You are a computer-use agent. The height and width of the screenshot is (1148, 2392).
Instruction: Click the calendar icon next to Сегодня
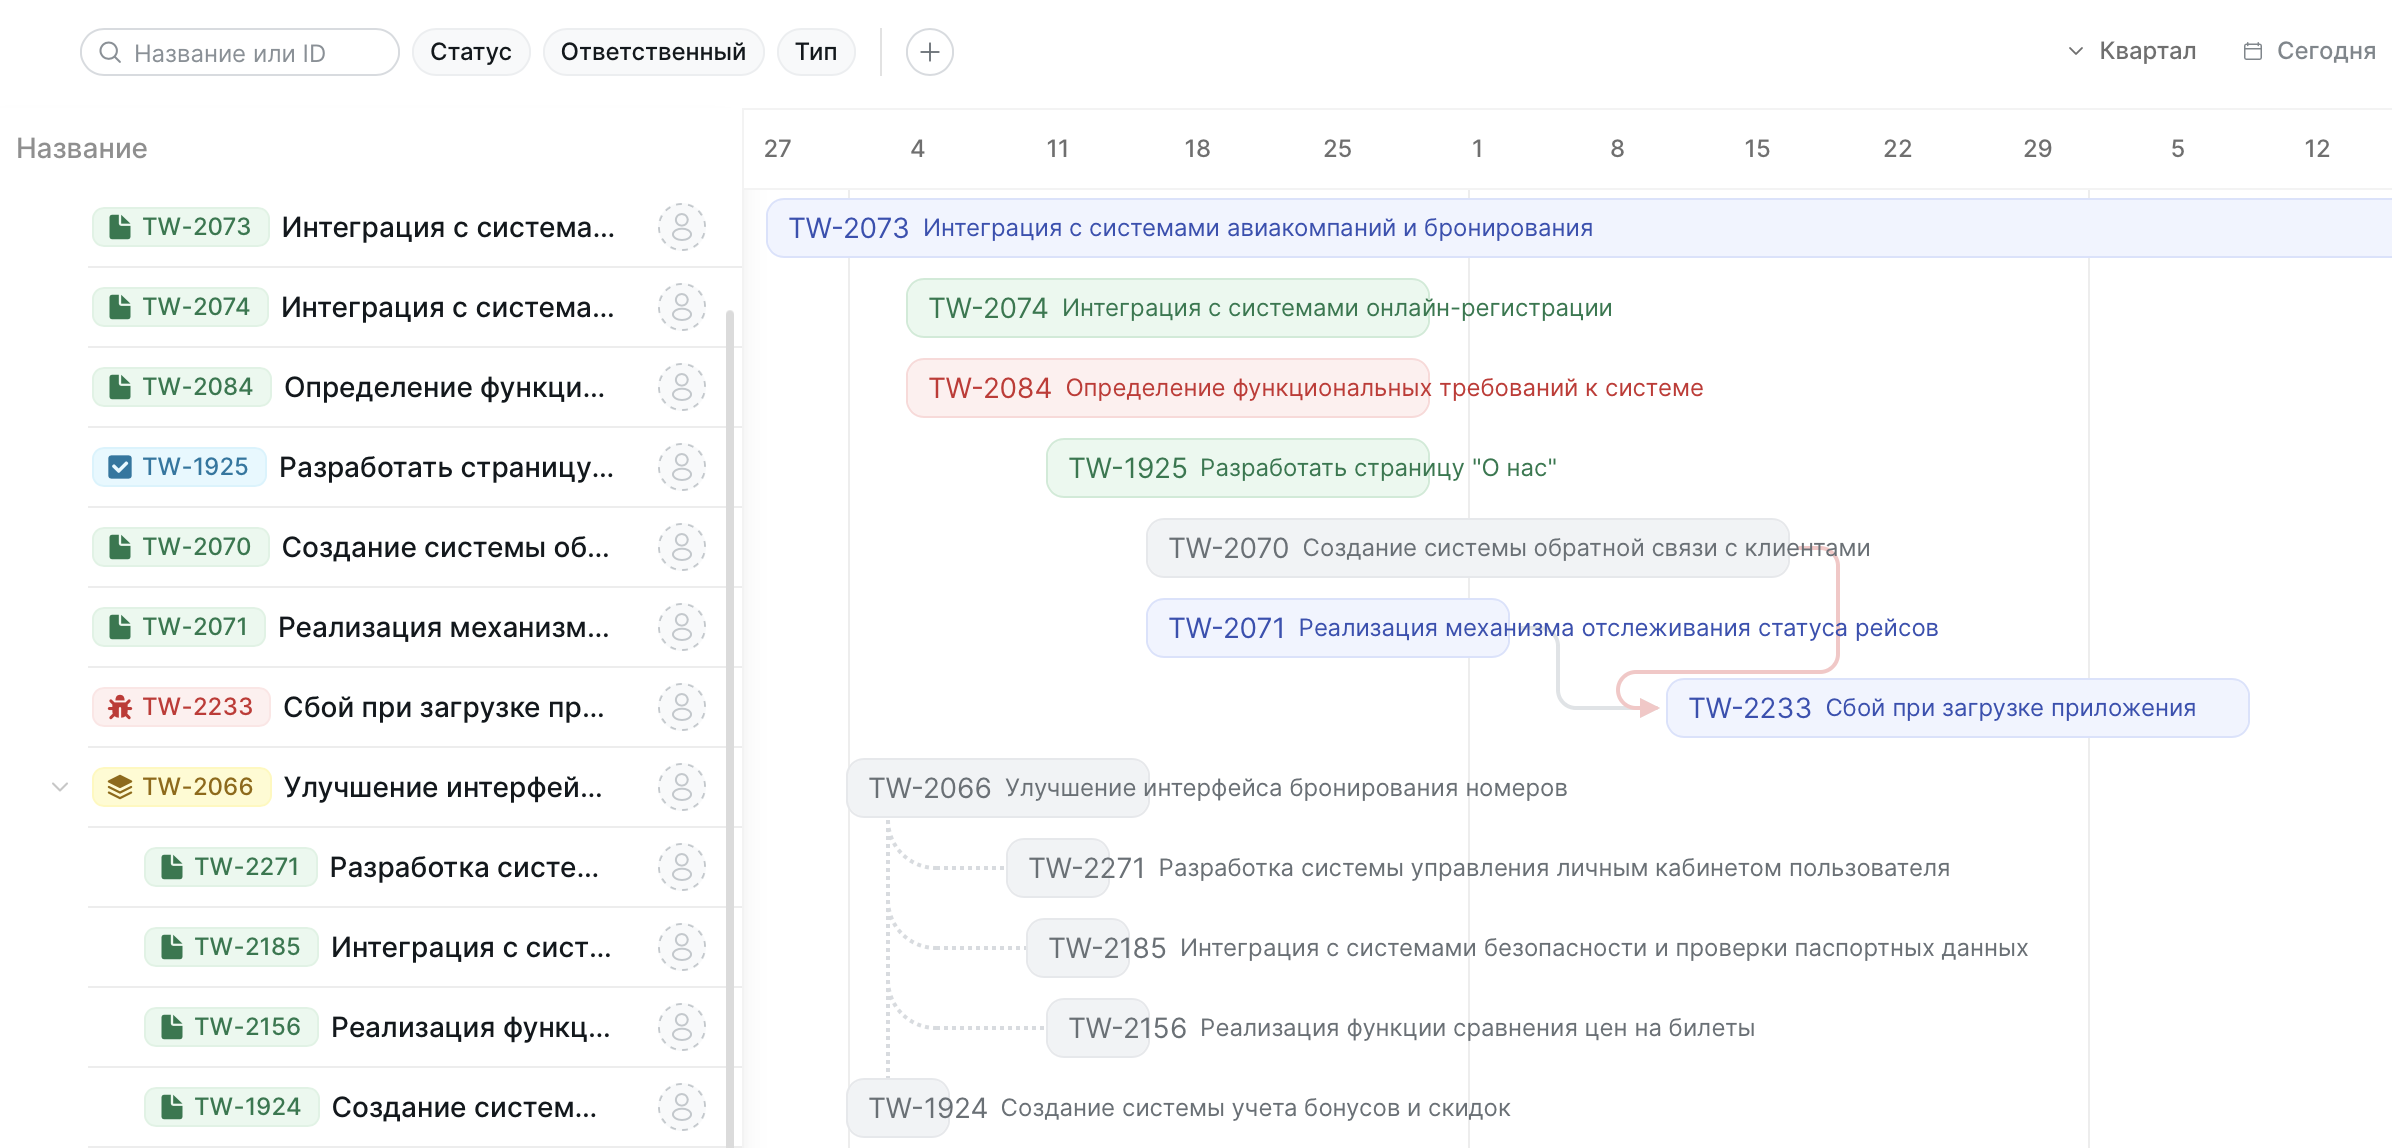pos(2252,51)
